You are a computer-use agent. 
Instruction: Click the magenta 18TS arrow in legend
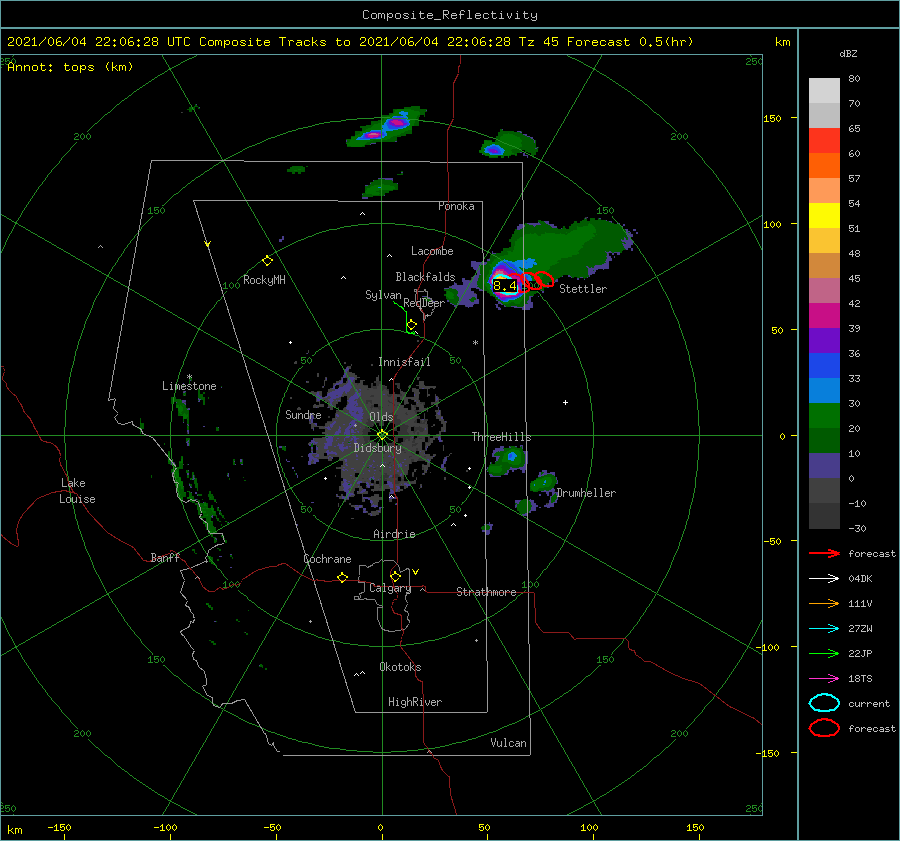click(x=824, y=679)
